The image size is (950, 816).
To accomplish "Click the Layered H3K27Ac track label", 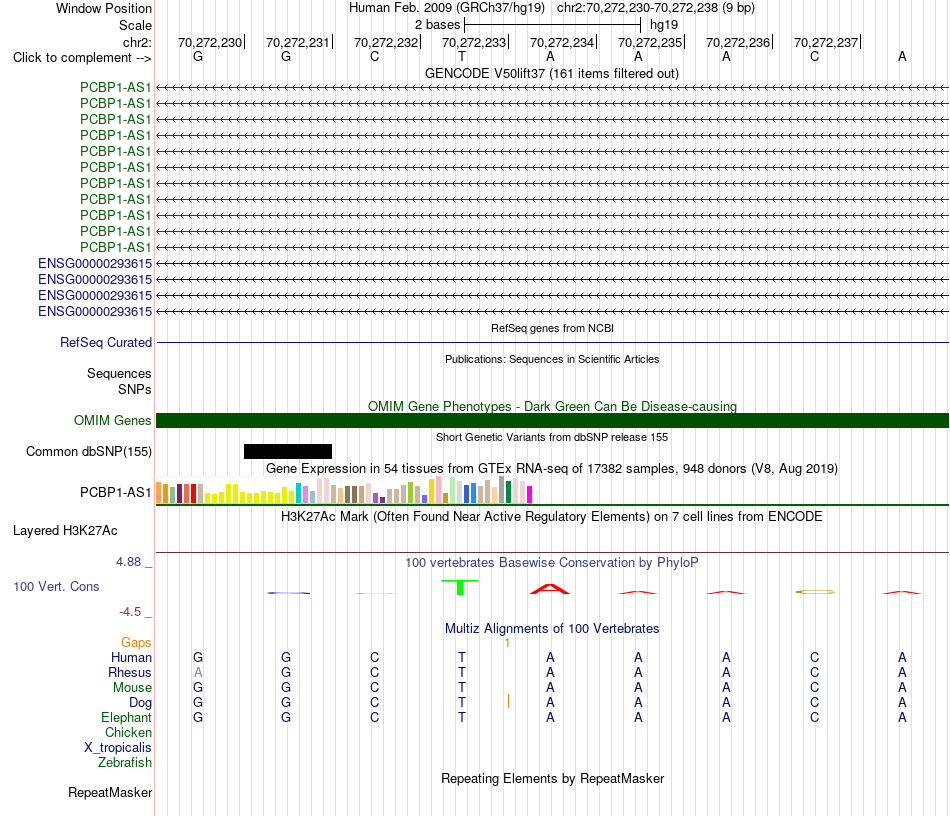I will coord(65,531).
